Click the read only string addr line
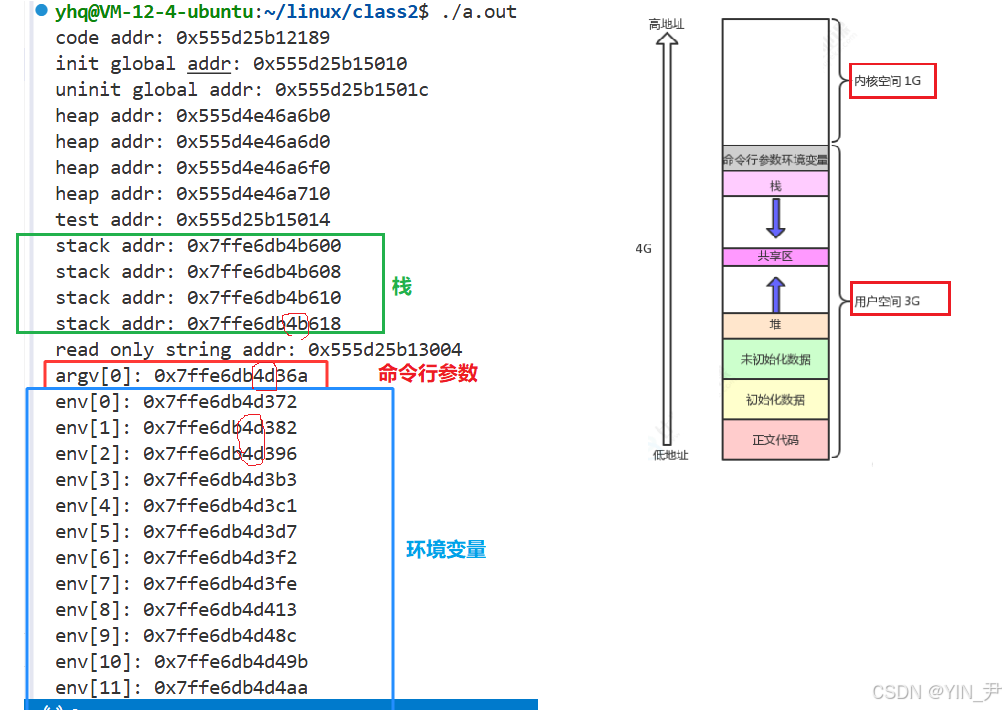Screen dimensions: 1006x710 pos(259,350)
